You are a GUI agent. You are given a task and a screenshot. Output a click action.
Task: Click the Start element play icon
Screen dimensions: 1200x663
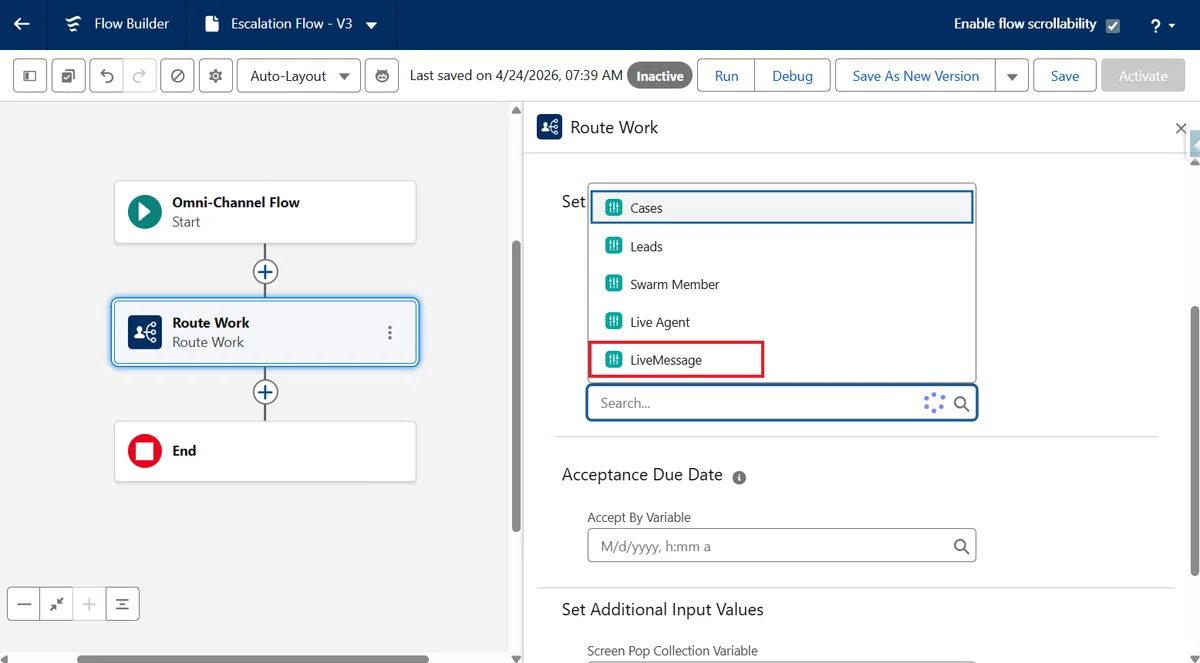point(145,212)
